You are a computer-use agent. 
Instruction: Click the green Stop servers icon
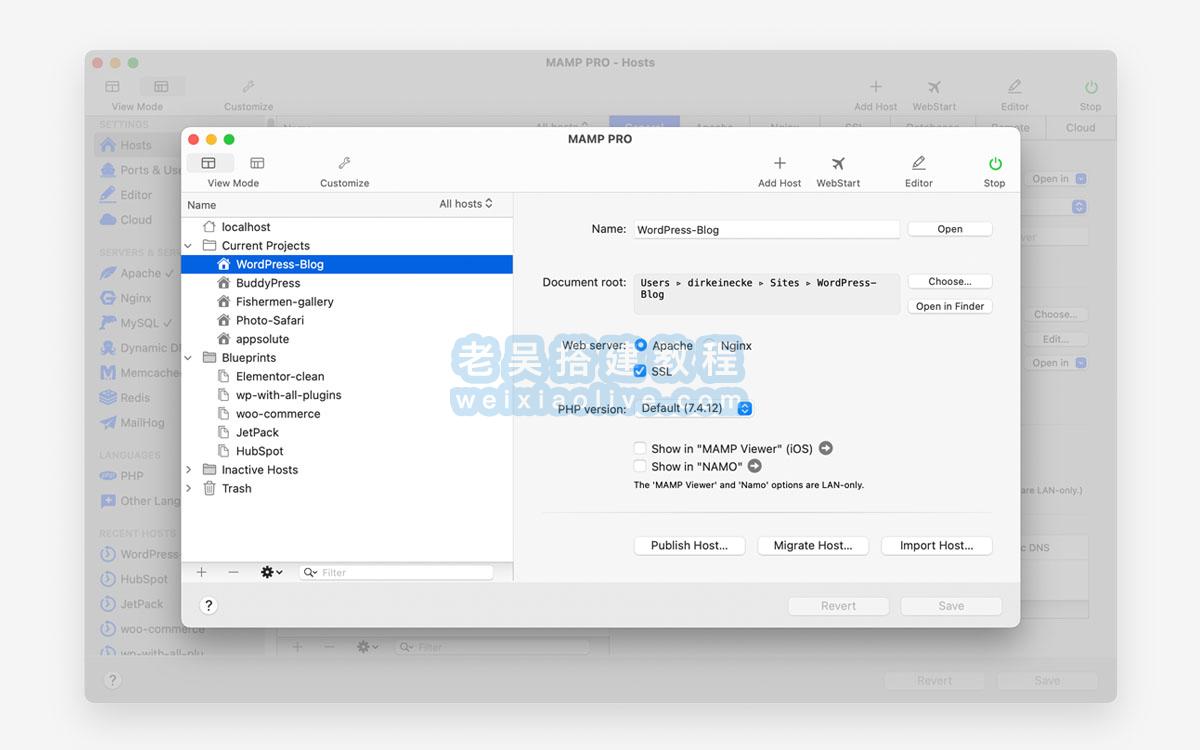993,165
